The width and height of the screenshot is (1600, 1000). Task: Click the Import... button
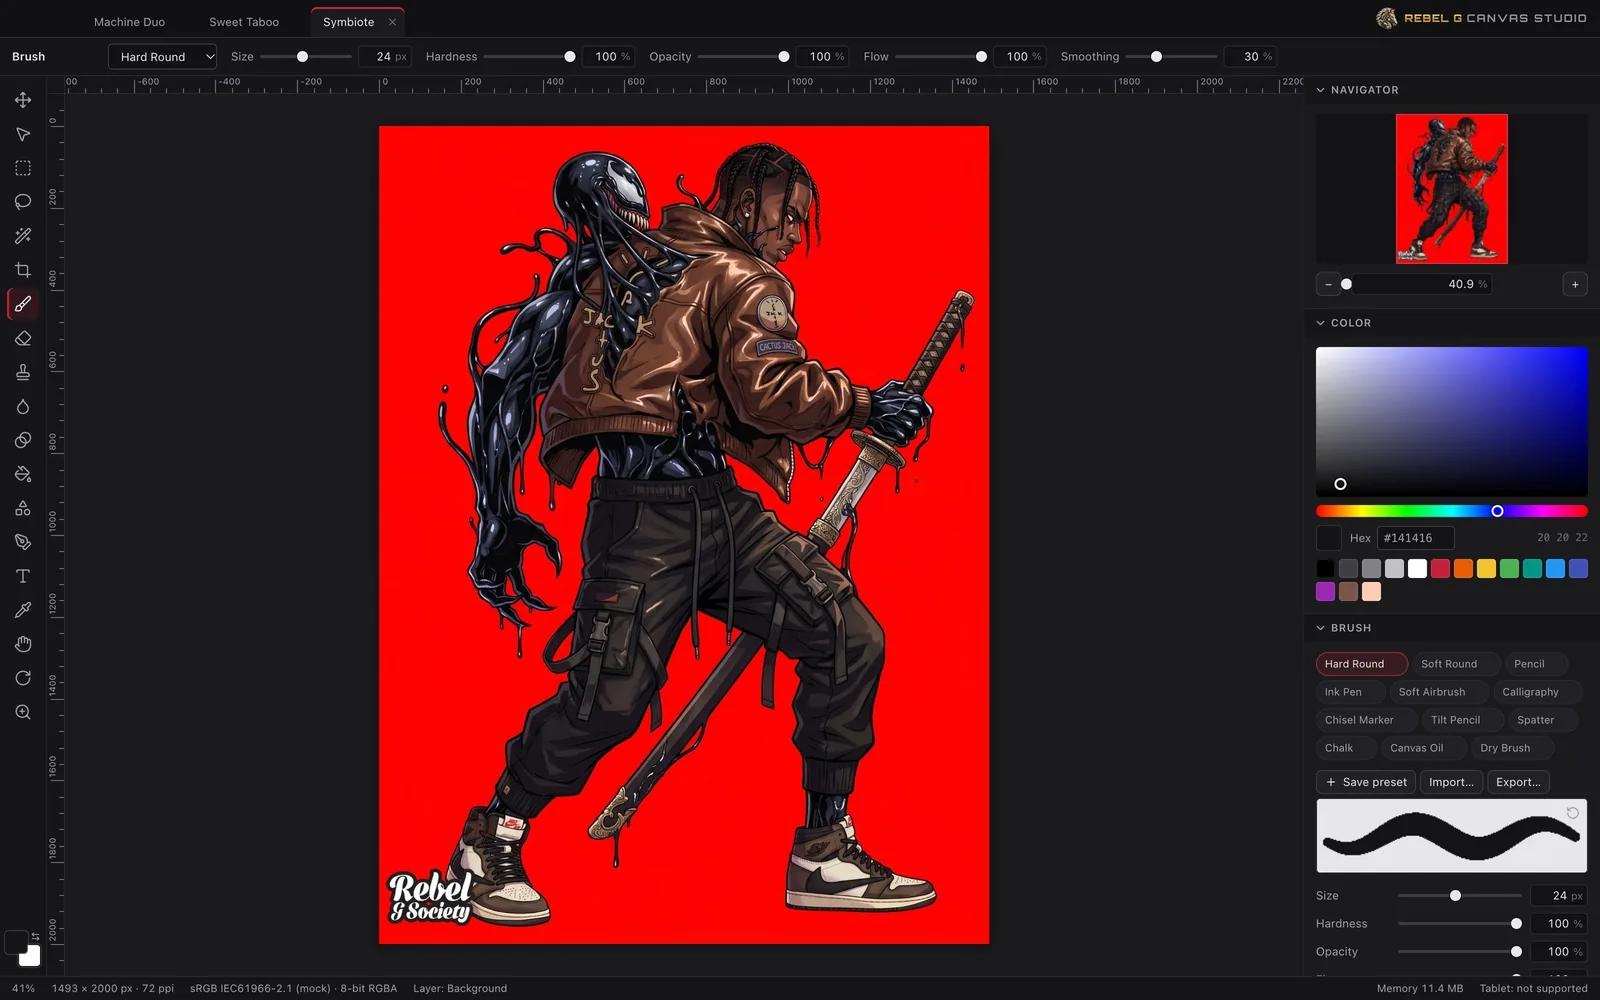point(1451,782)
